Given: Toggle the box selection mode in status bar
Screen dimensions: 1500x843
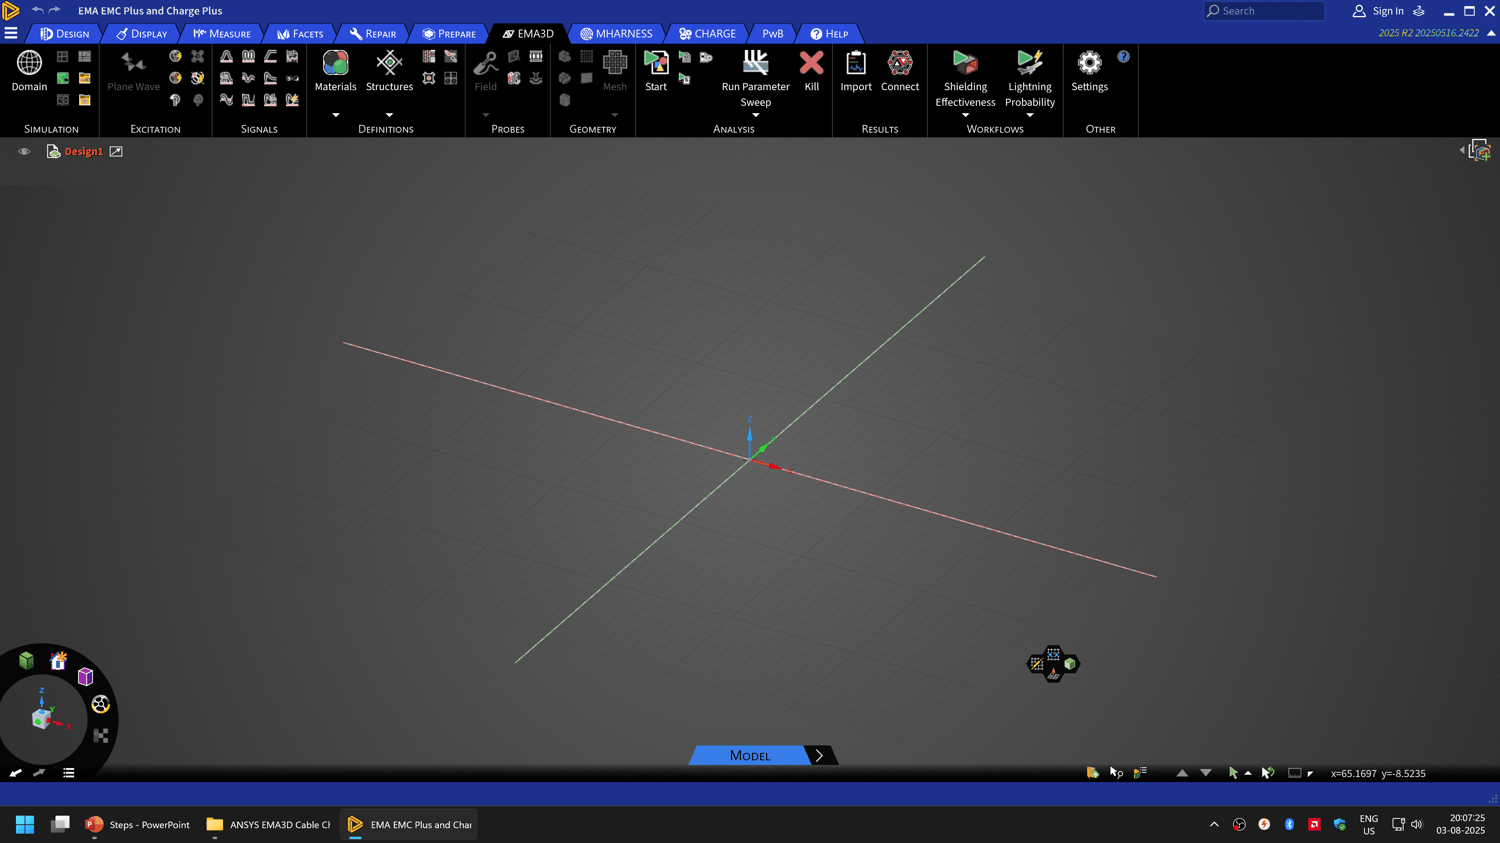Looking at the screenshot, I should 1294,773.
